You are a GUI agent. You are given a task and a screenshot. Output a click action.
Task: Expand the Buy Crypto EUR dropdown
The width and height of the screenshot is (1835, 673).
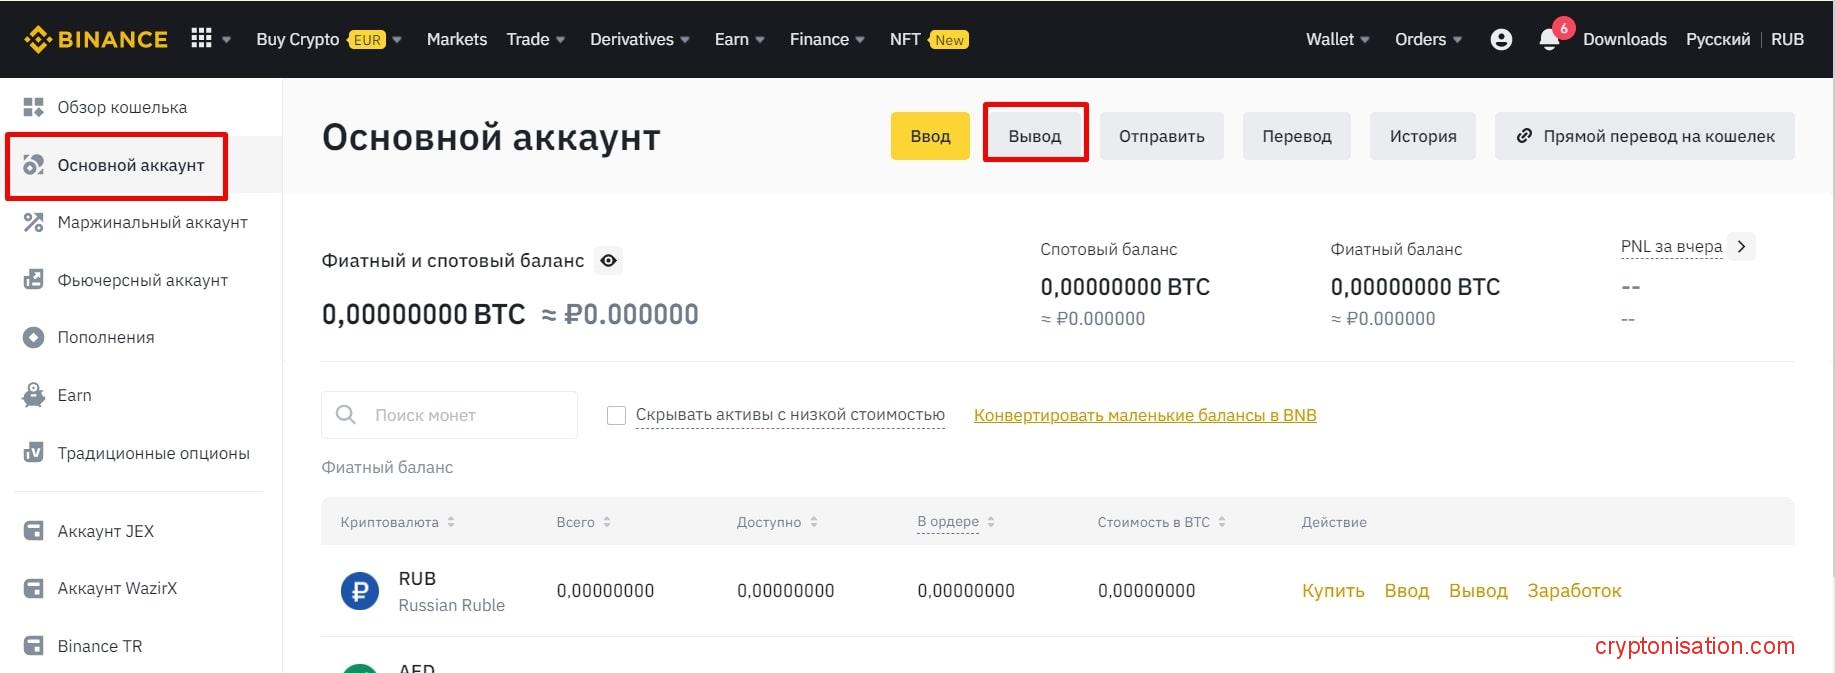327,39
